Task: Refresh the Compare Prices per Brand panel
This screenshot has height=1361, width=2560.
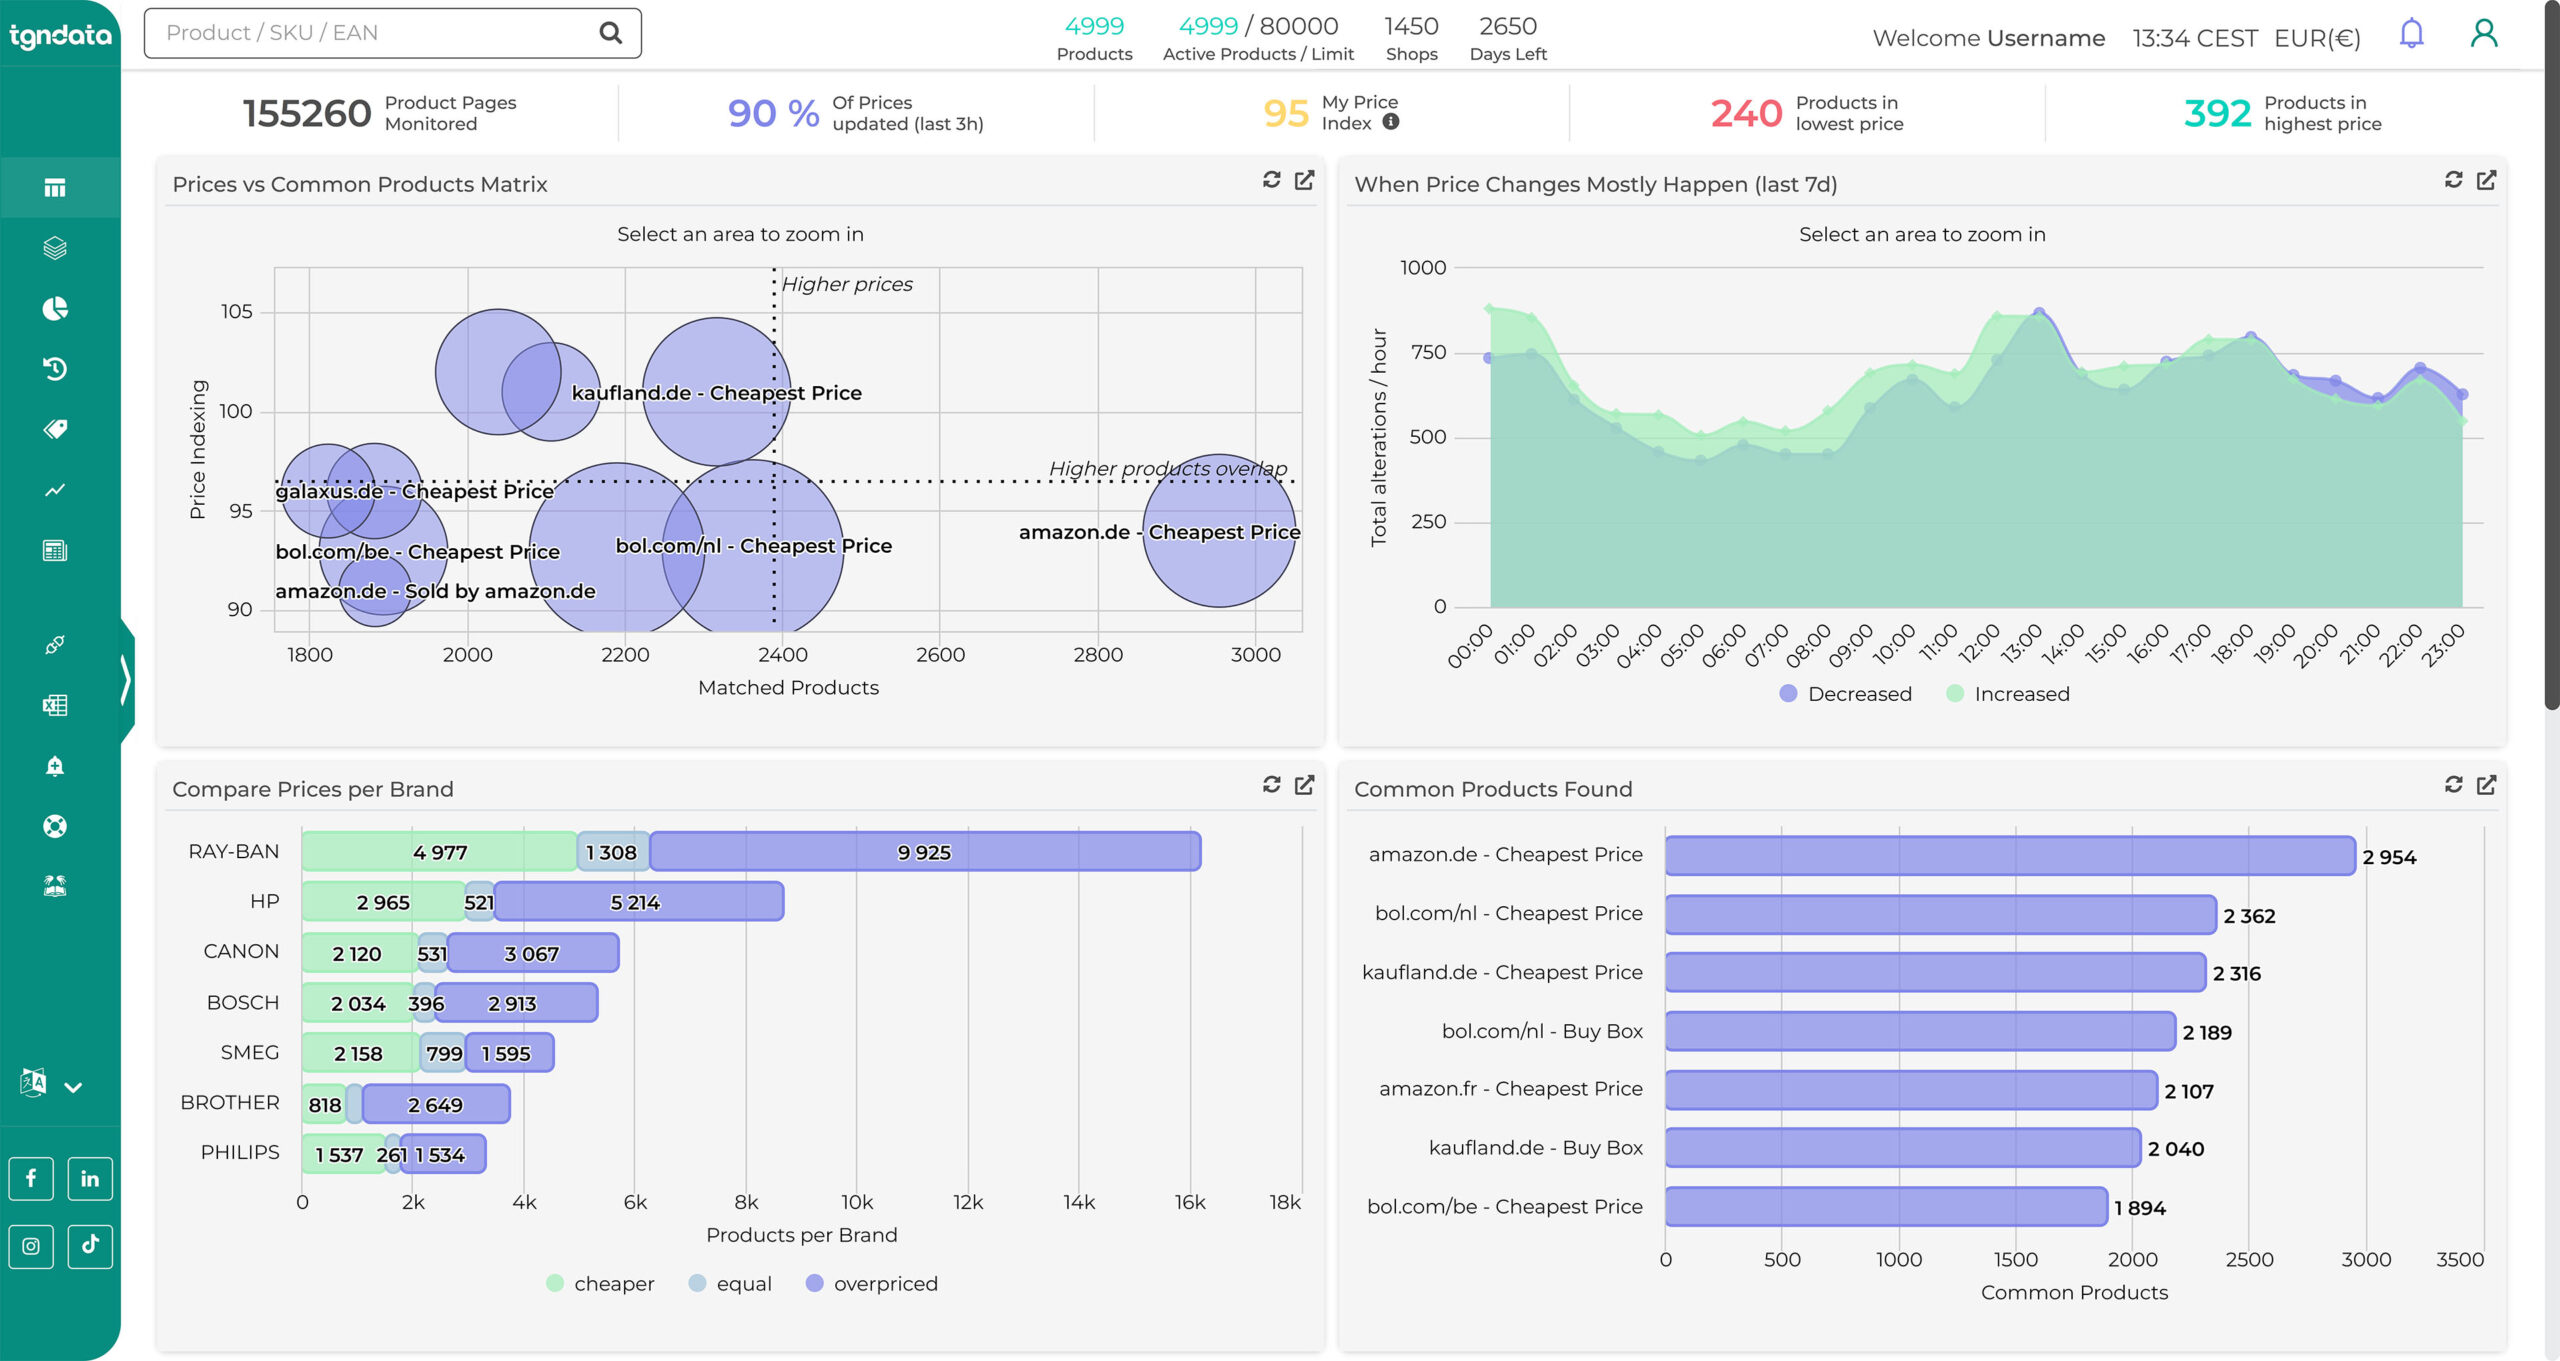Action: tap(1271, 785)
